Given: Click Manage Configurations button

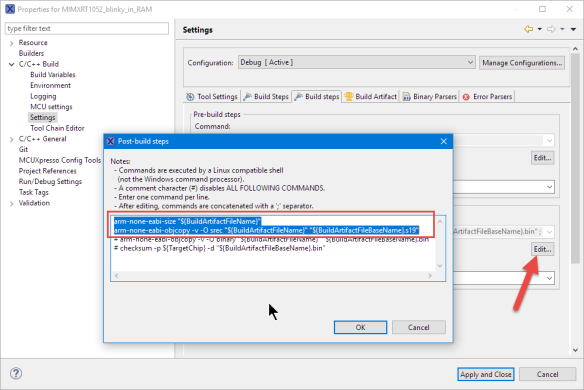Looking at the screenshot, I should click(522, 63).
